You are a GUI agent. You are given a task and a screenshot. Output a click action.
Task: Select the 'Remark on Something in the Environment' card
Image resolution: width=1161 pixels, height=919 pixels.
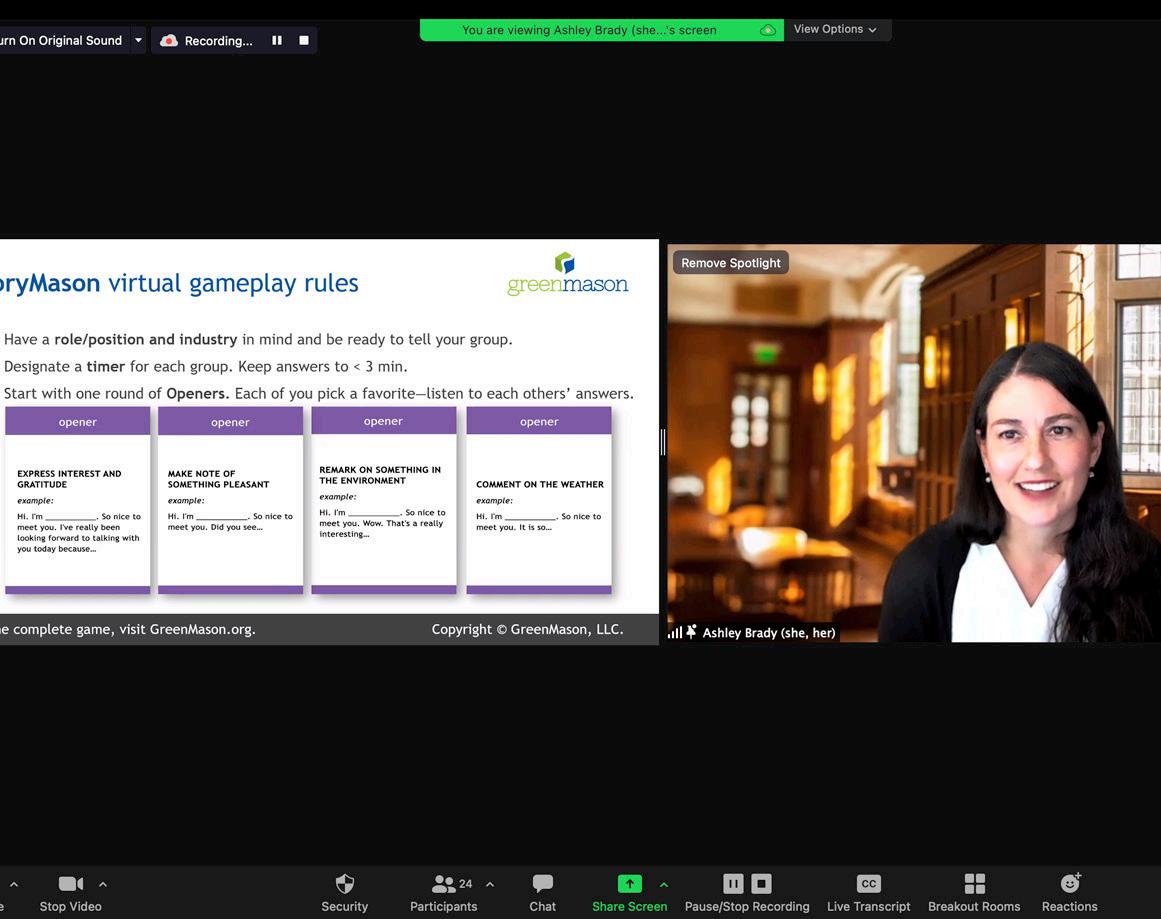tap(384, 500)
